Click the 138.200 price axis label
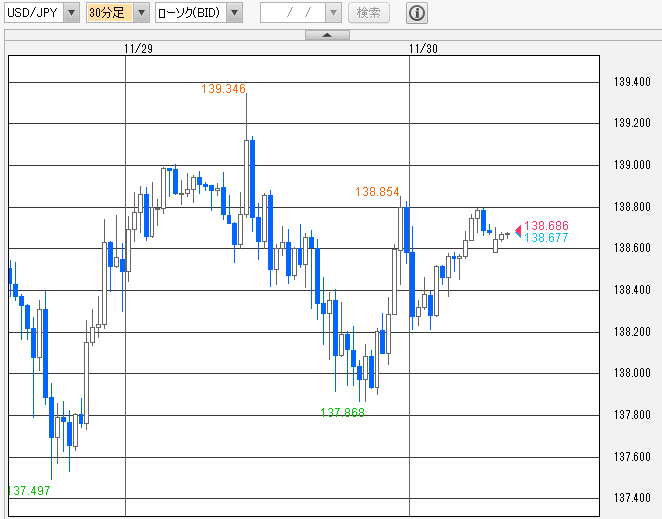This screenshot has height=519, width=662. 632,332
